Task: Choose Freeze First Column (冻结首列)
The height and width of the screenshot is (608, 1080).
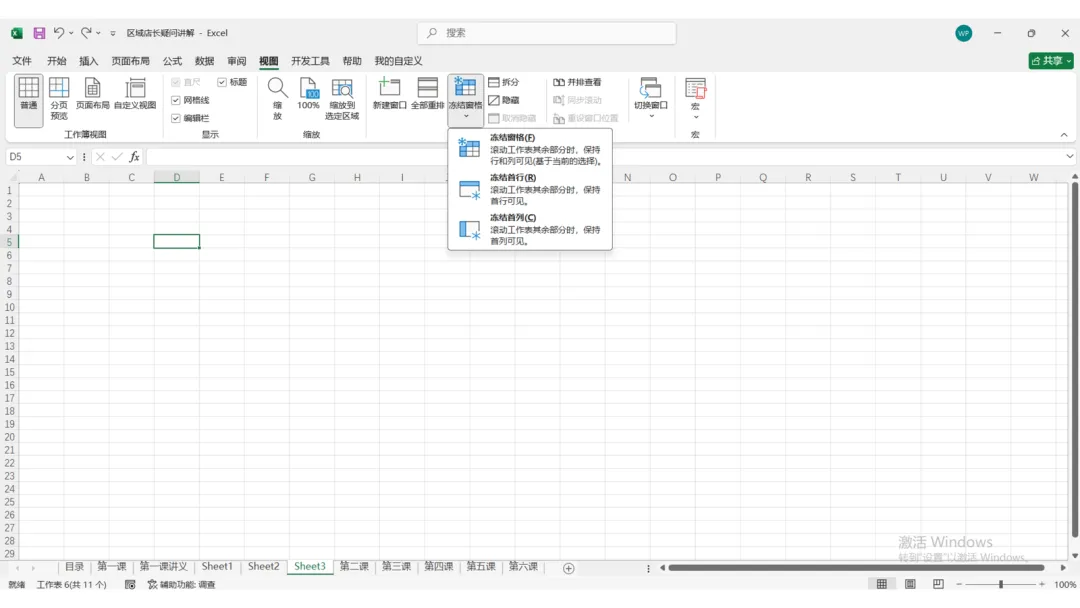Action: (530, 229)
